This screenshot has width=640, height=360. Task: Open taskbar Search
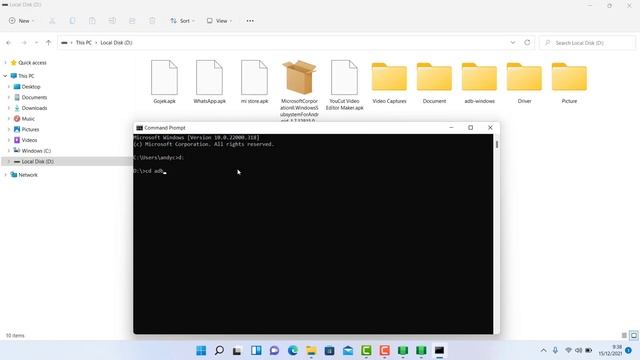[x=219, y=351]
